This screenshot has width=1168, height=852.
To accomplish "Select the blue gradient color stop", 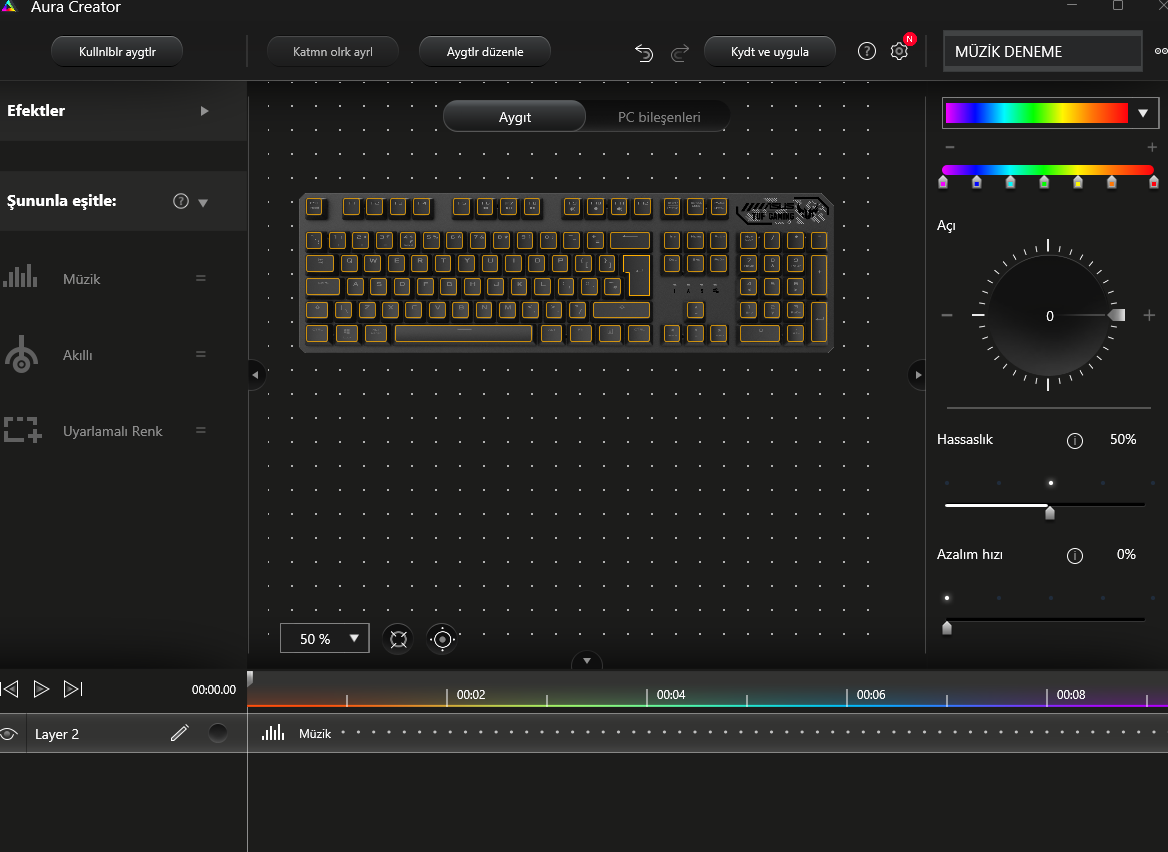I will tap(977, 182).
